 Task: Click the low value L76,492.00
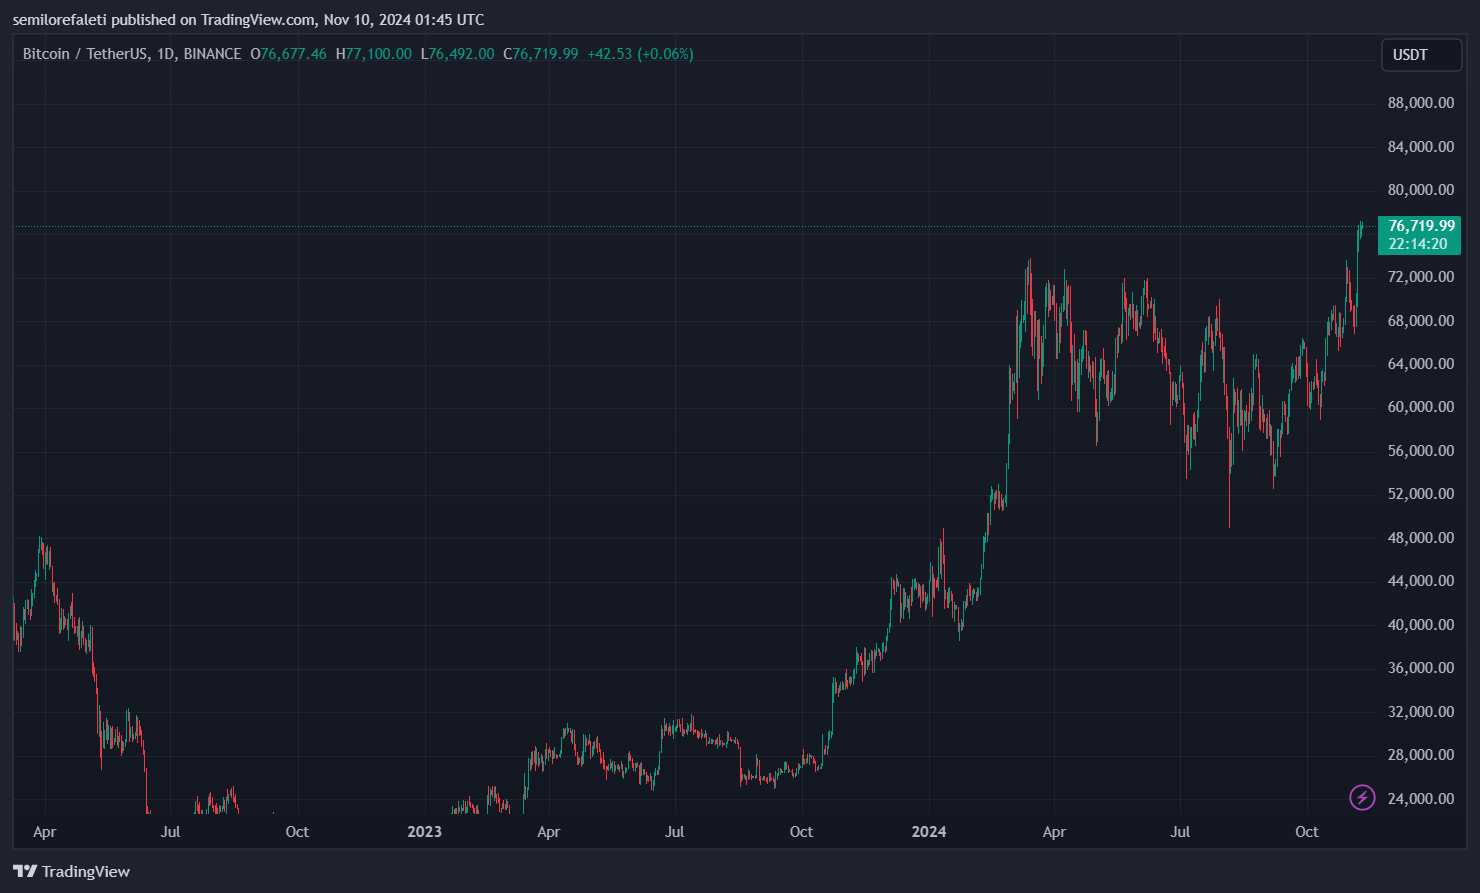(457, 54)
